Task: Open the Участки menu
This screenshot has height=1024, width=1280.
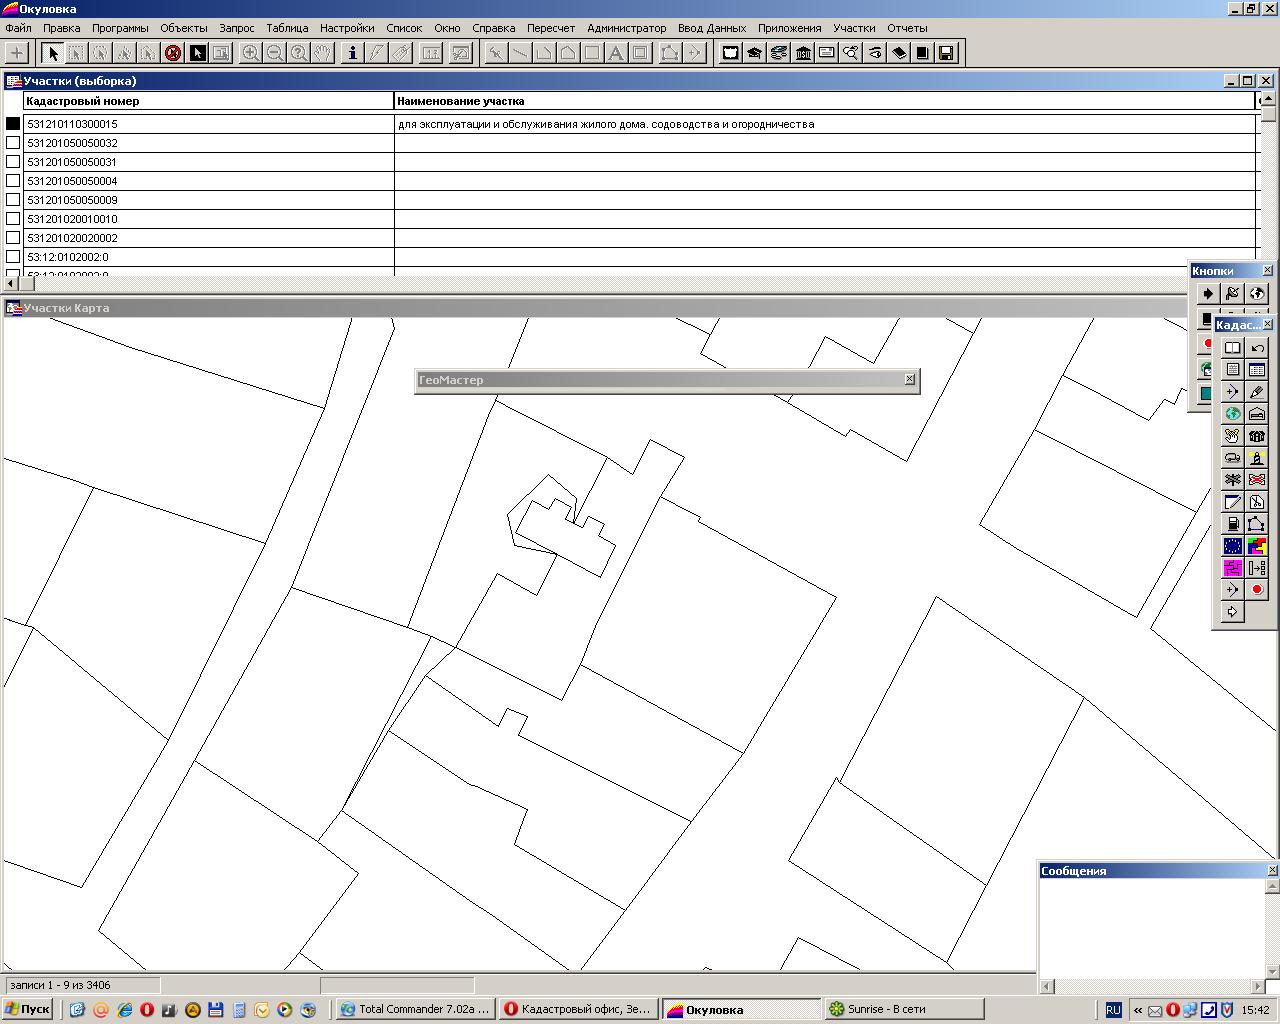Action: pyautogui.click(x=854, y=28)
